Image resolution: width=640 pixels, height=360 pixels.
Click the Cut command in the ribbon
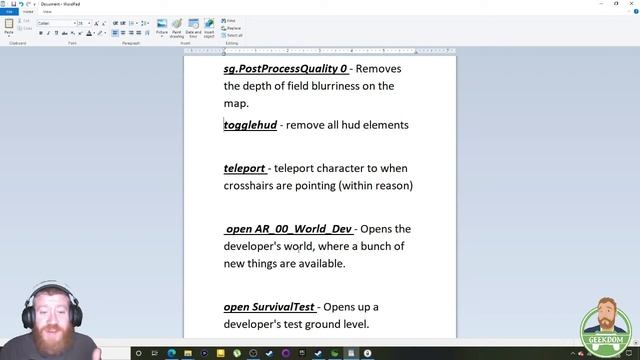(24, 21)
